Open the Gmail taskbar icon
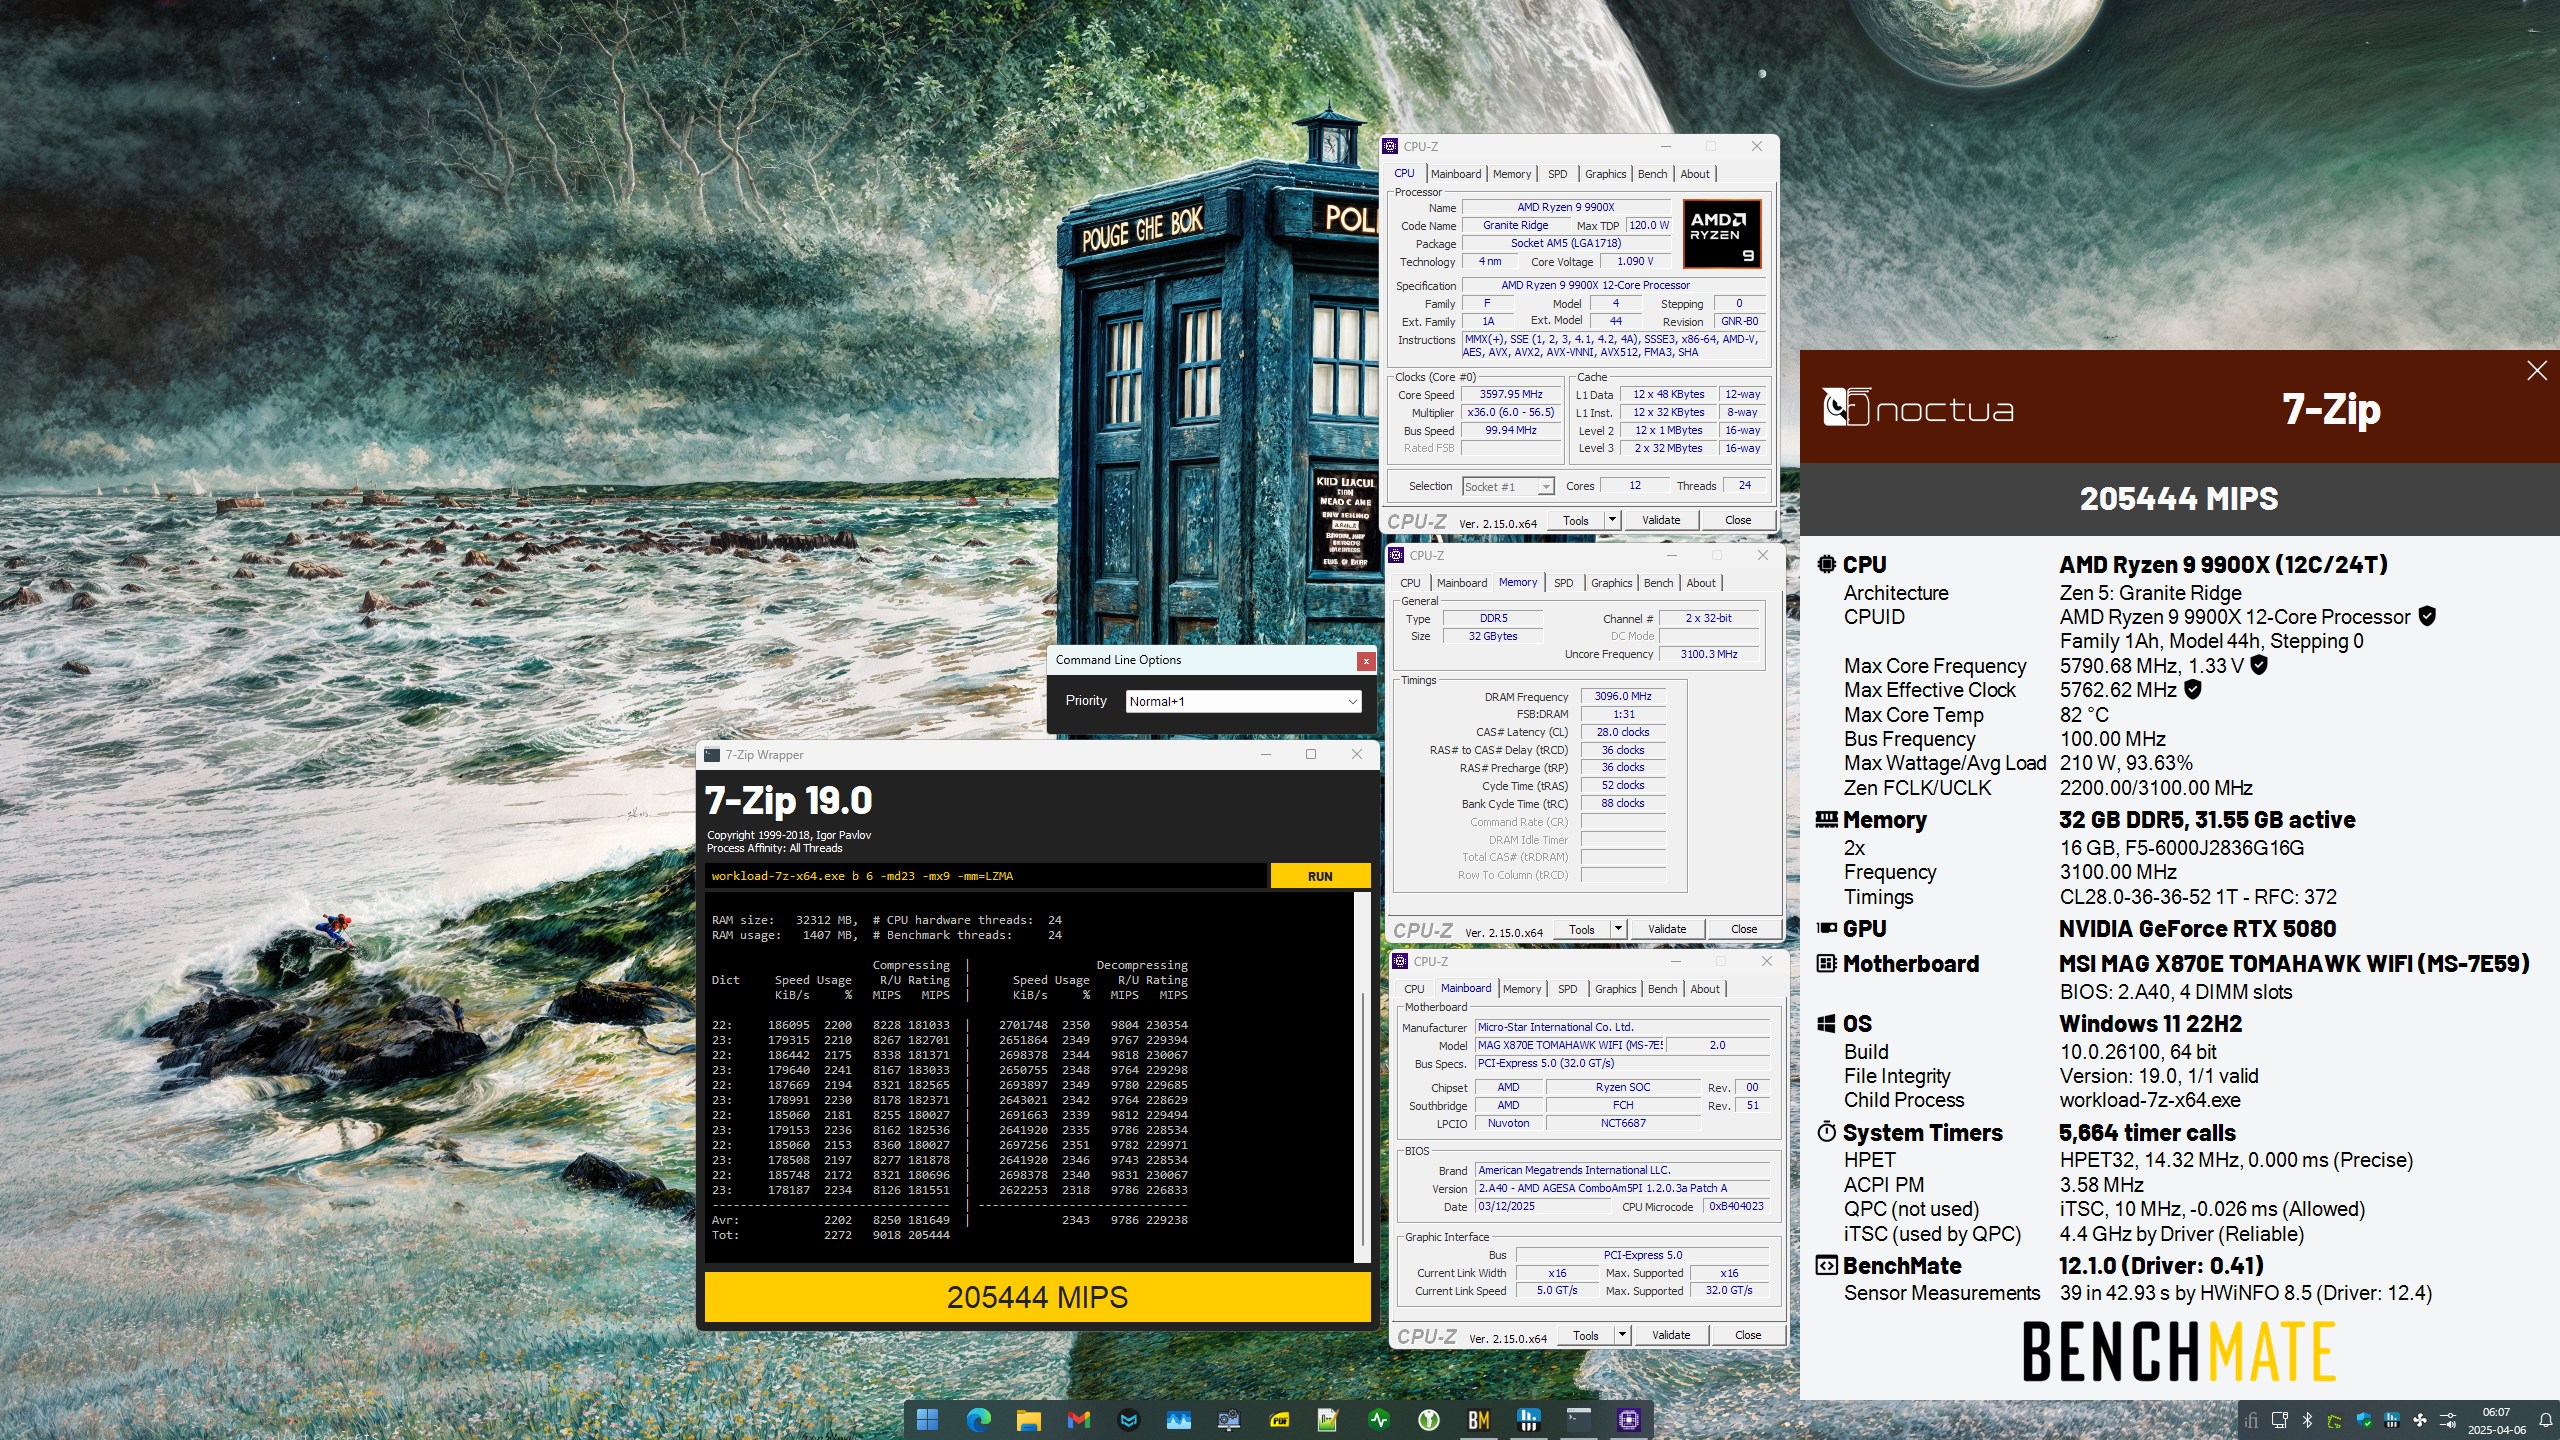 tap(1078, 1419)
